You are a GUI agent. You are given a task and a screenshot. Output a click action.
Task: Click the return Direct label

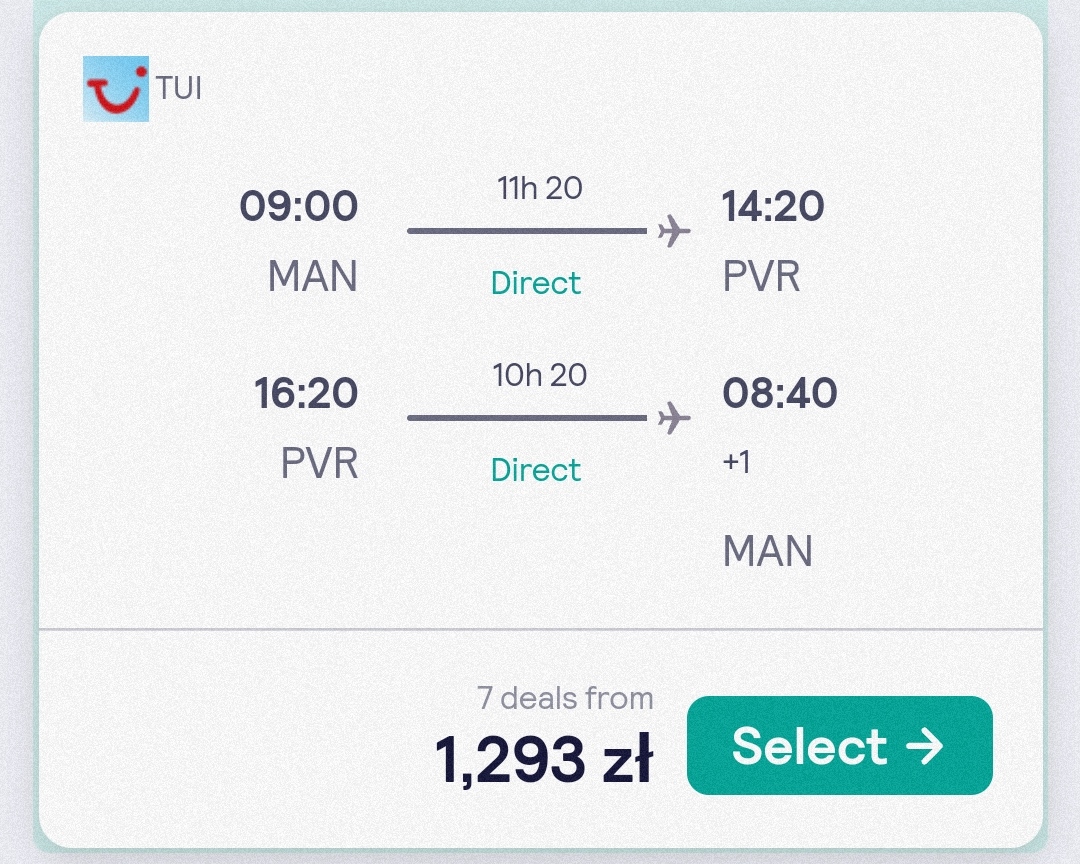[x=536, y=470]
